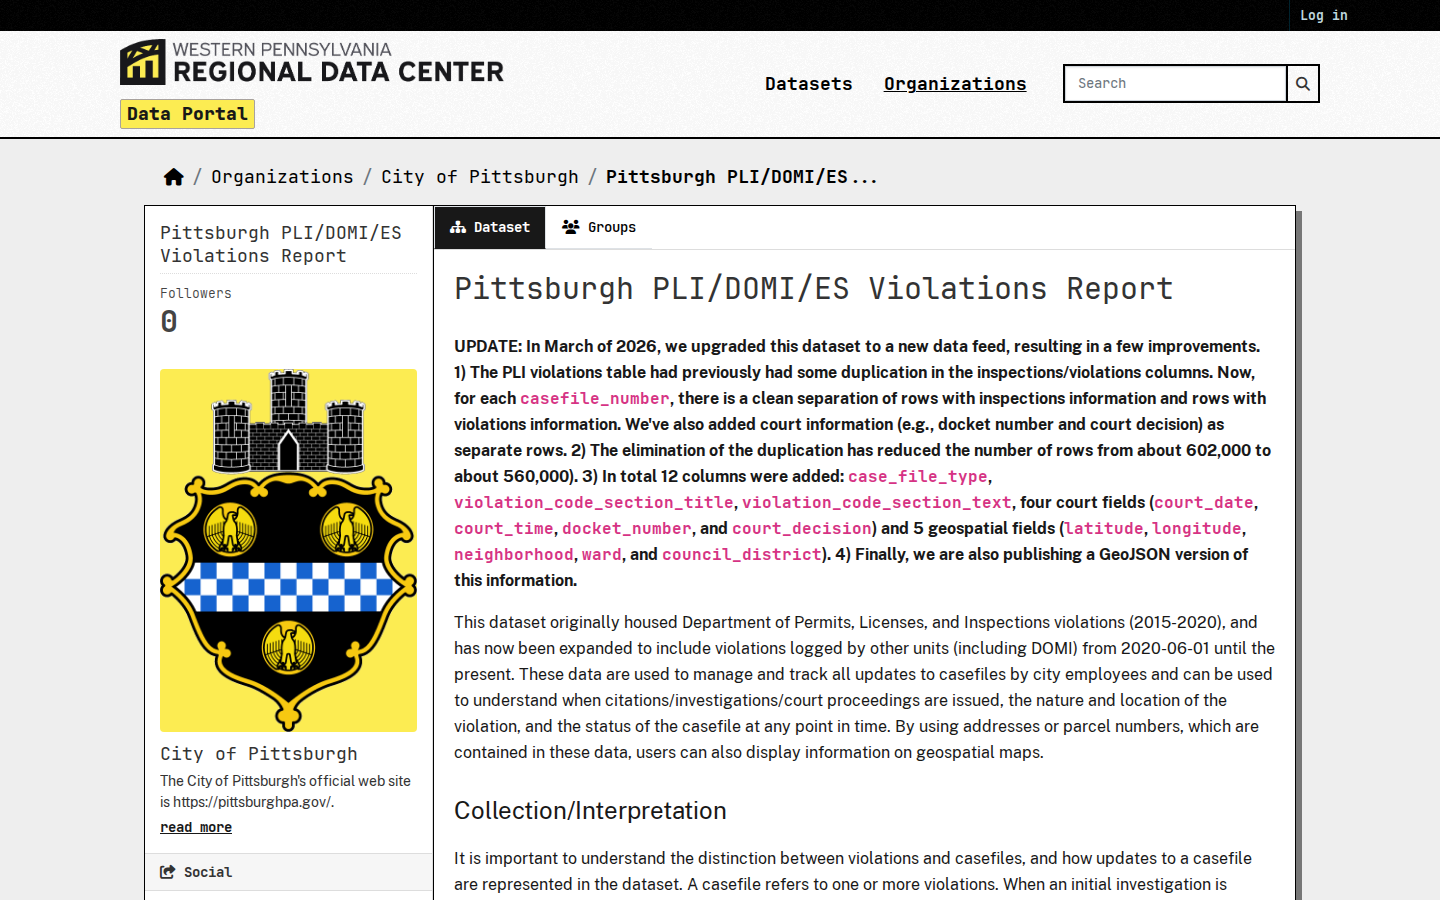The image size is (1440, 900).
Task: Click the Log in link
Action: [x=1324, y=15]
